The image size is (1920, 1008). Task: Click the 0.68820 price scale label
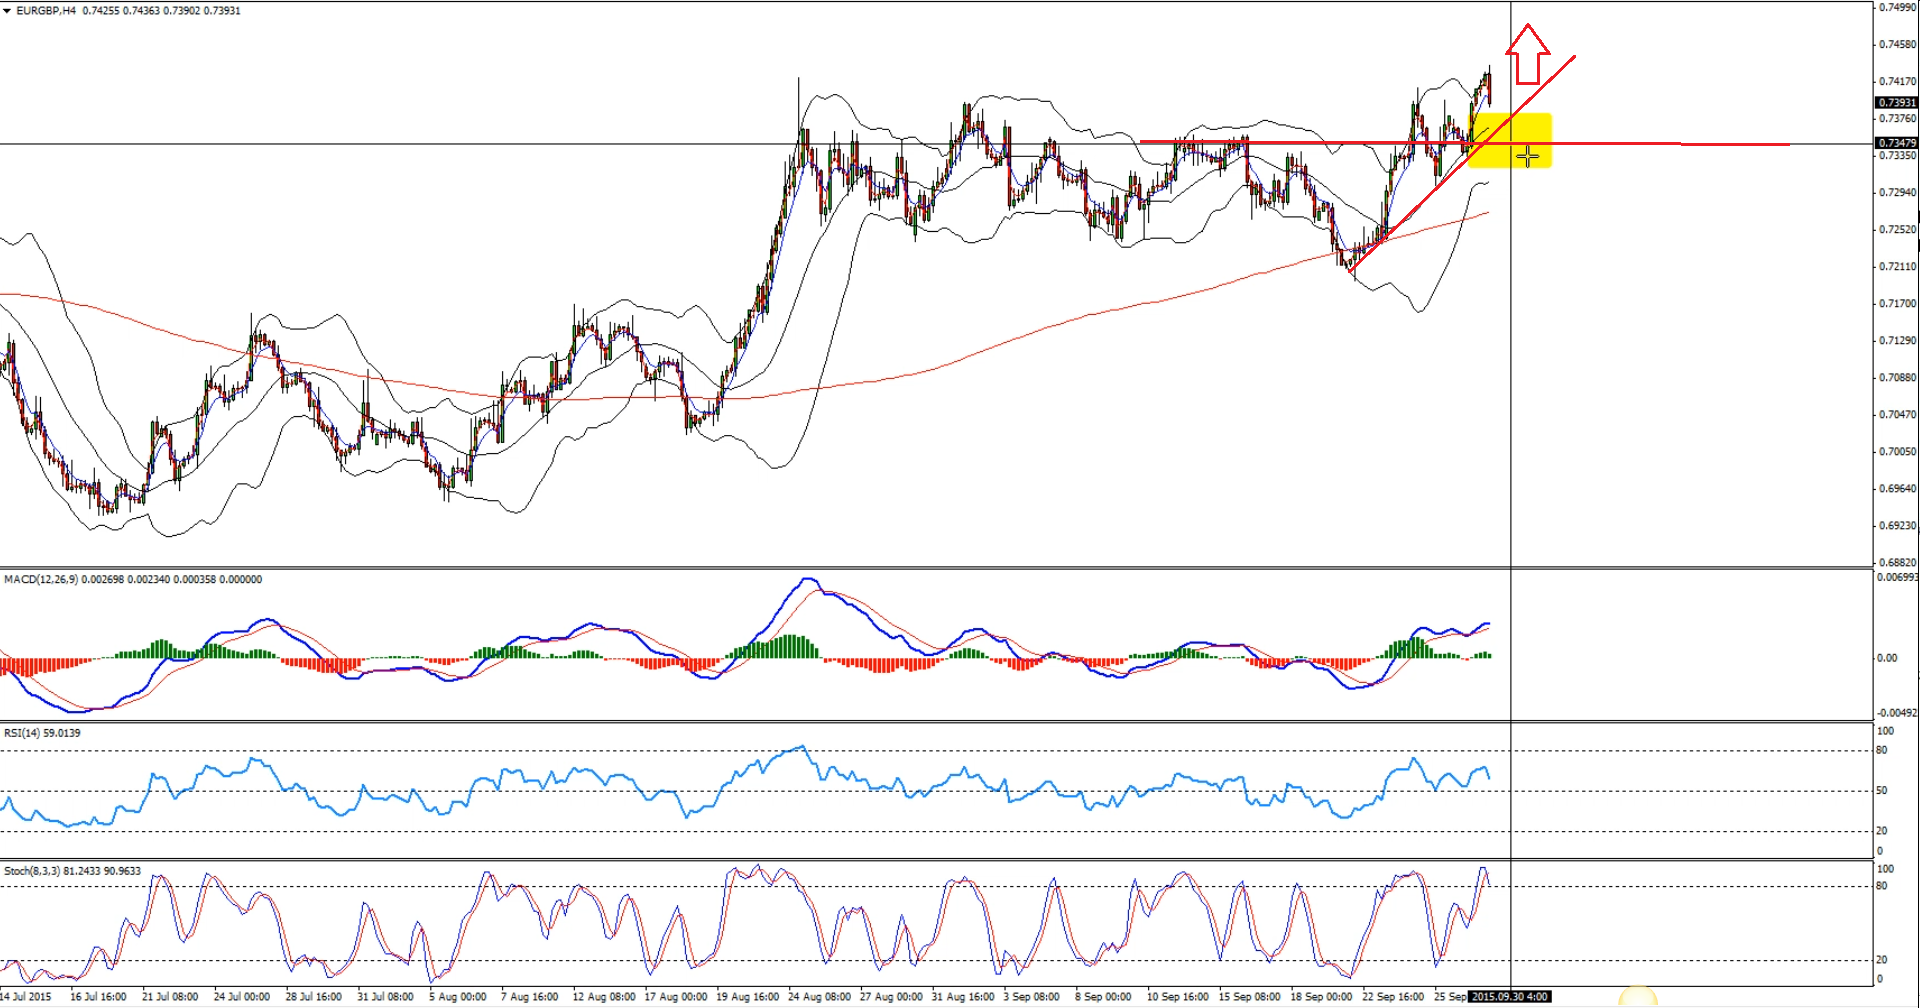pyautogui.click(x=1897, y=563)
